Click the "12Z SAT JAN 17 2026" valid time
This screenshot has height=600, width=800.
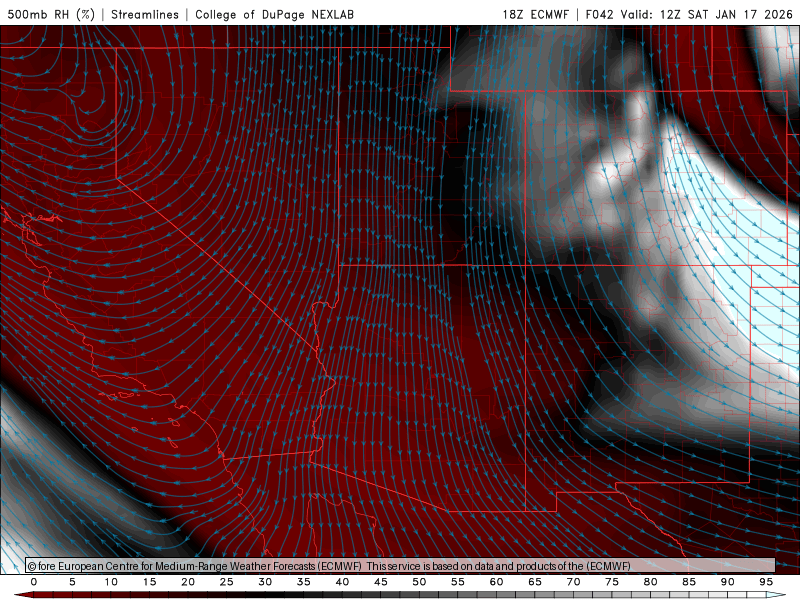click(x=726, y=14)
